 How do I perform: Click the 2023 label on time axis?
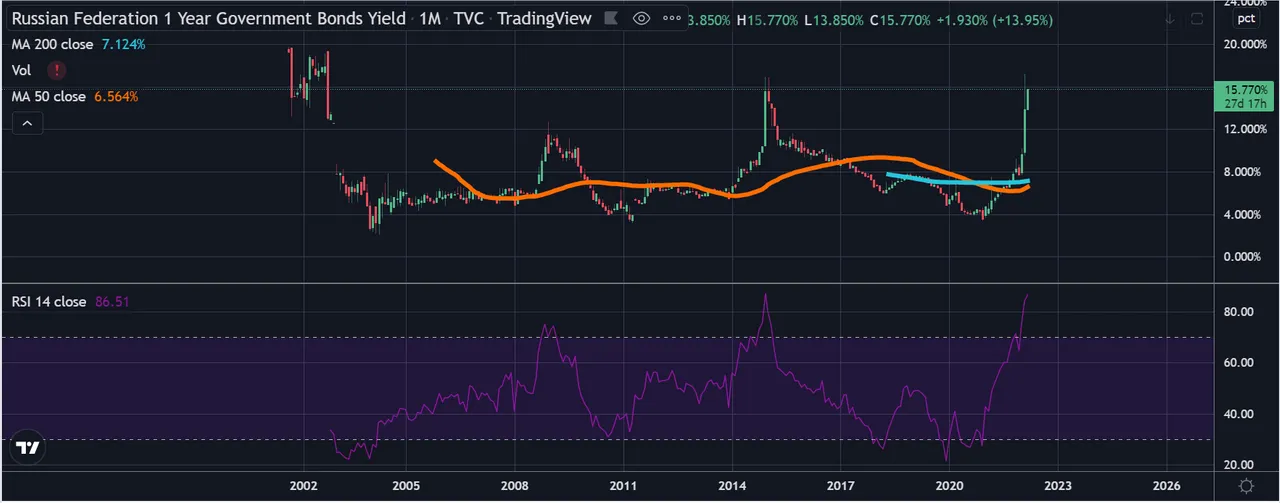(1058, 485)
